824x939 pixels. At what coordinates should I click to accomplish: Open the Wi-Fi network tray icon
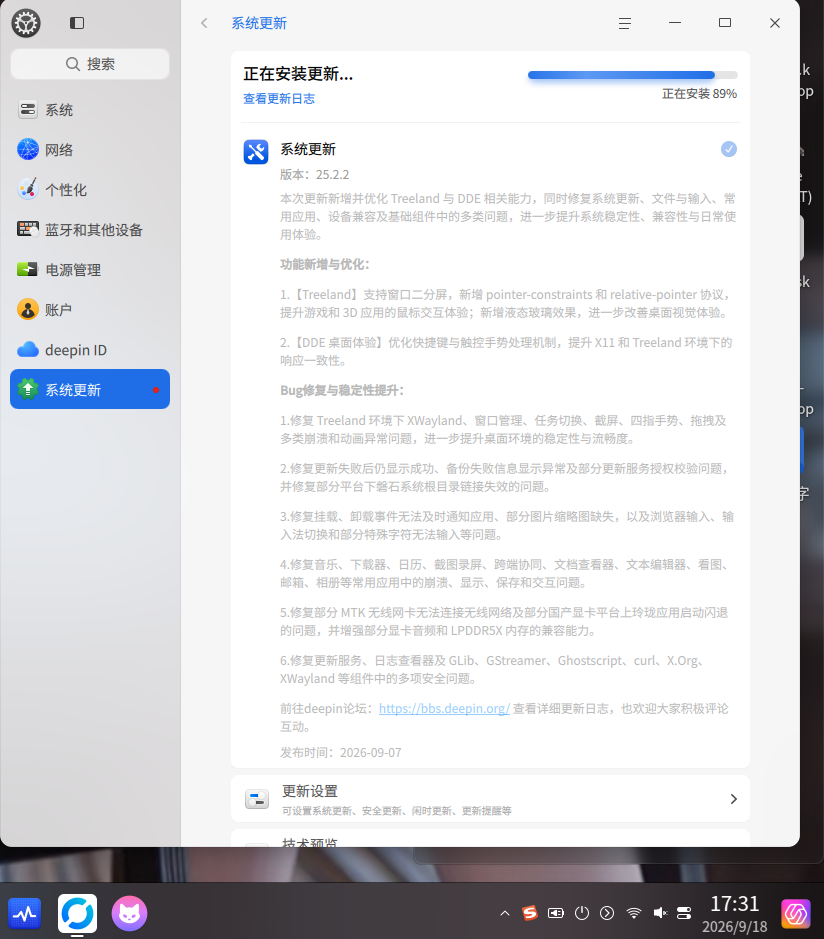tap(634, 913)
